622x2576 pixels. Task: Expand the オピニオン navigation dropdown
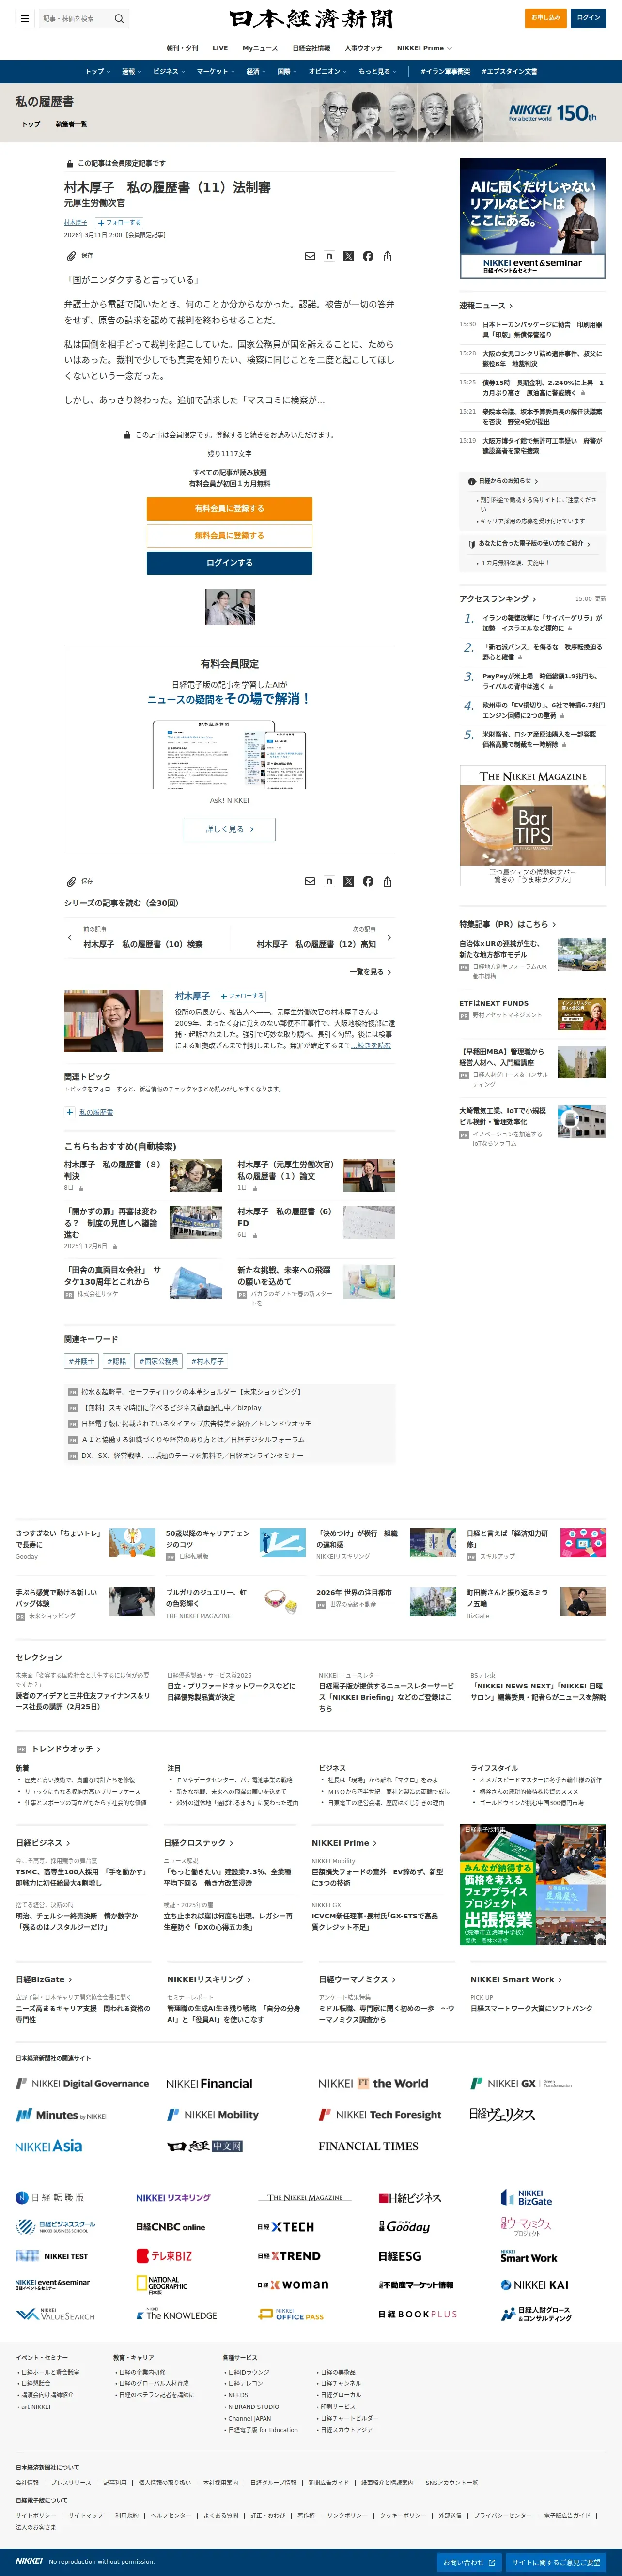tap(327, 71)
